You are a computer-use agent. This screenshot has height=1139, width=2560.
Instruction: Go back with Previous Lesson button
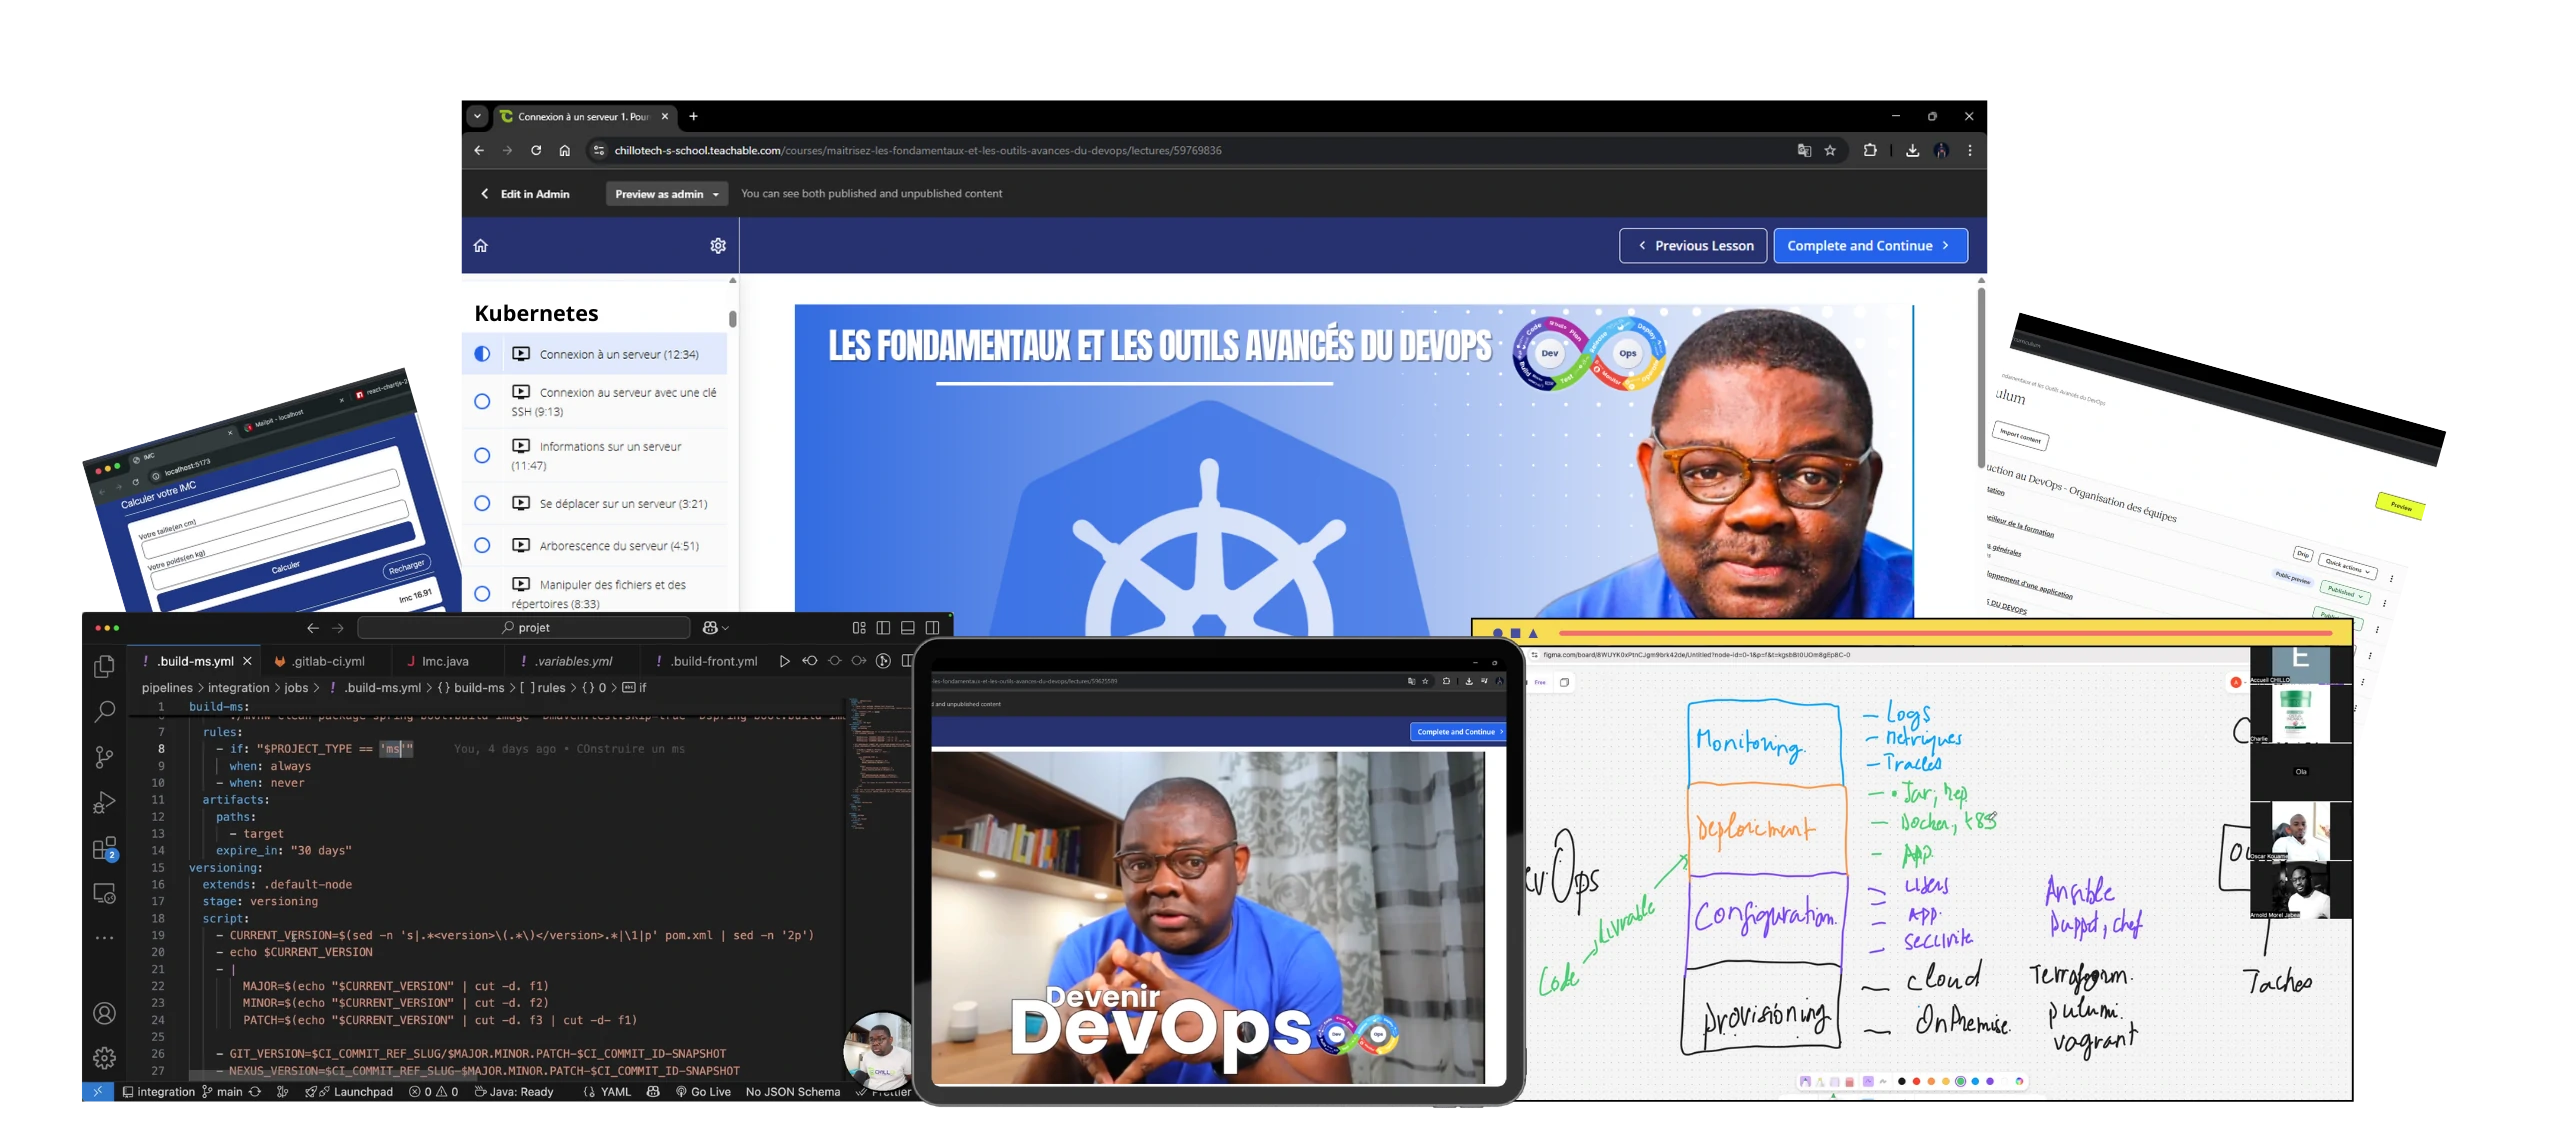[x=1692, y=246]
